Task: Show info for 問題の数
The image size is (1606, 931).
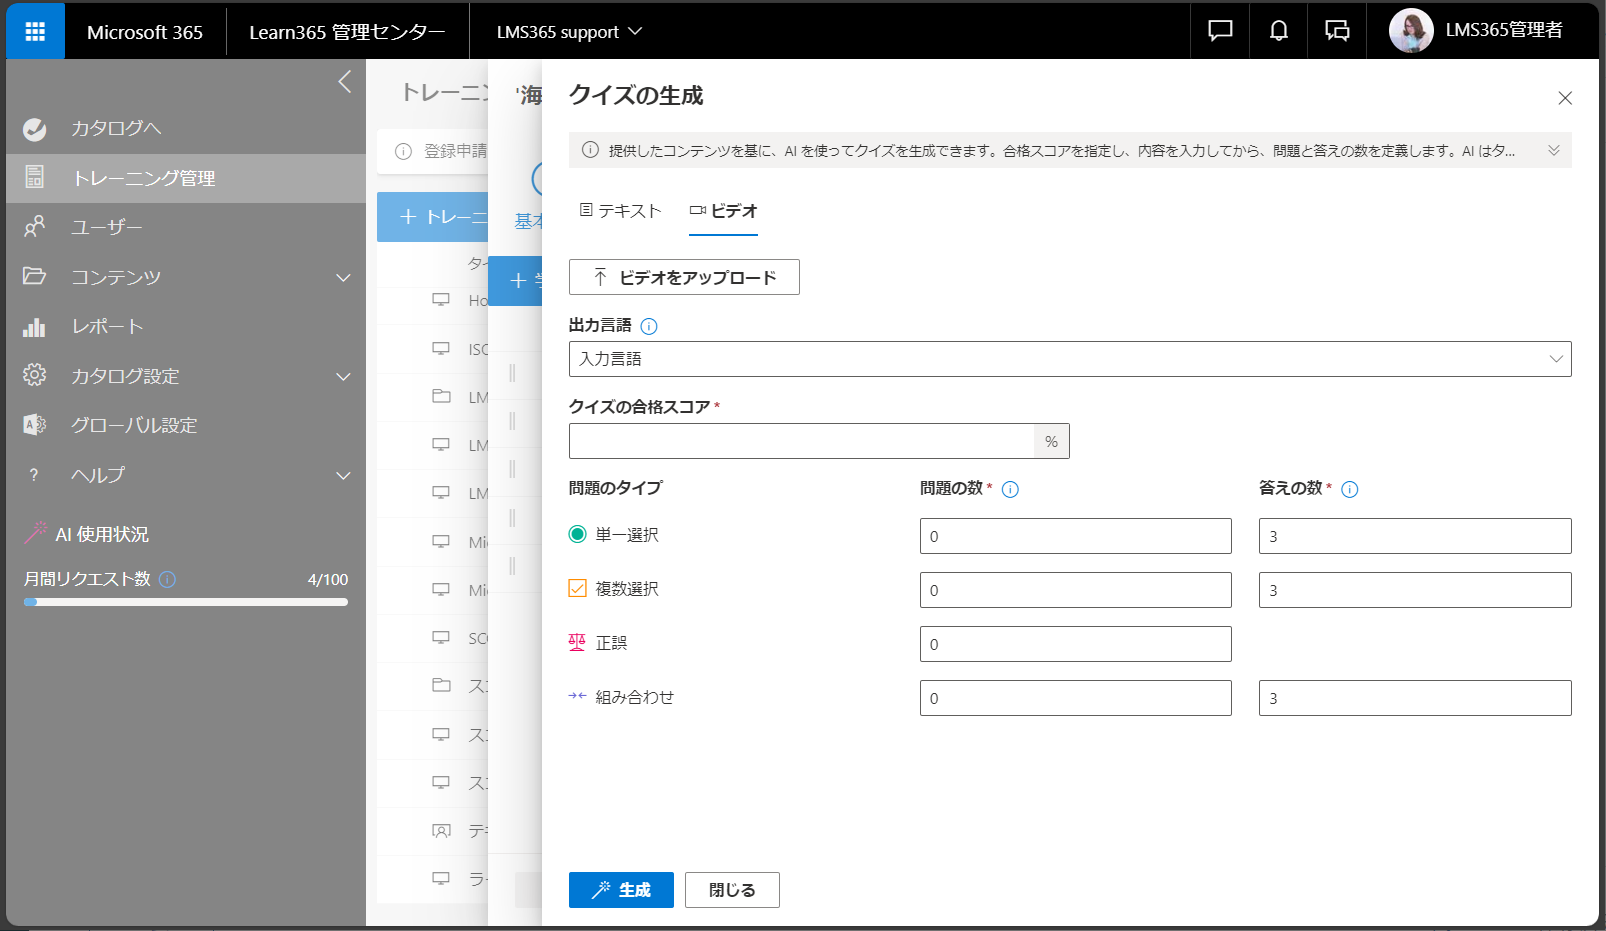Action: click(x=1010, y=489)
